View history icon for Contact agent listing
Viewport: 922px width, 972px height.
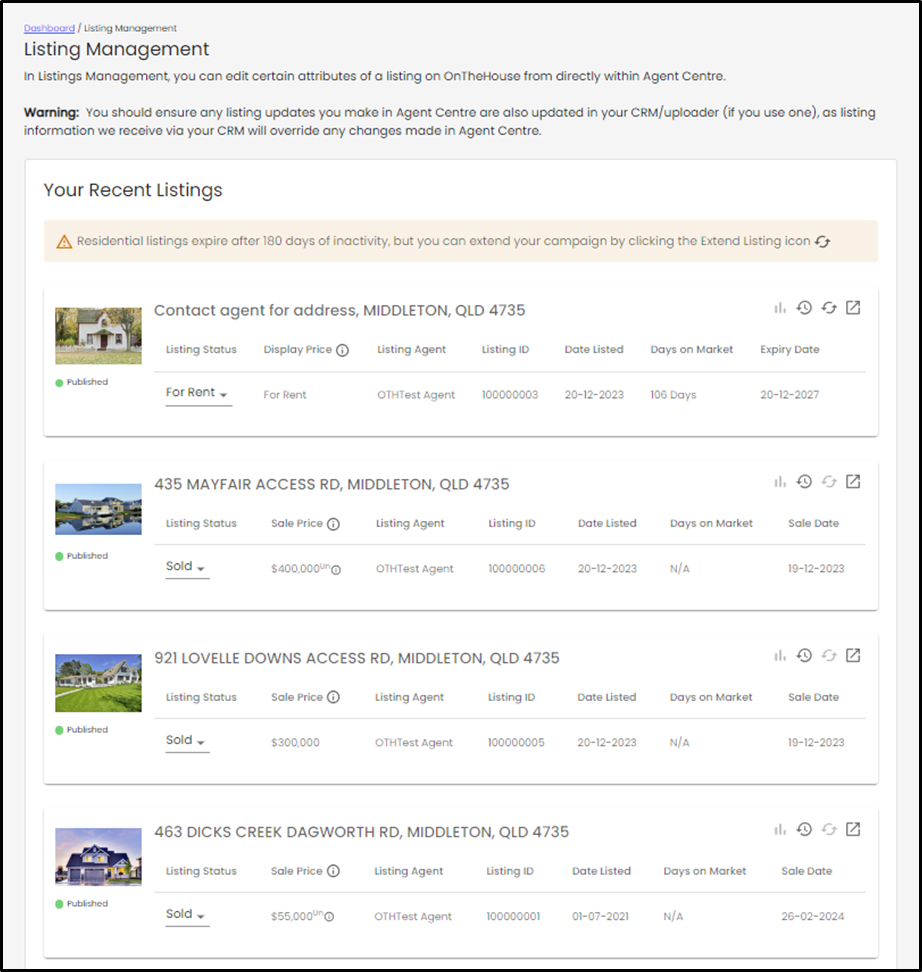coord(804,307)
